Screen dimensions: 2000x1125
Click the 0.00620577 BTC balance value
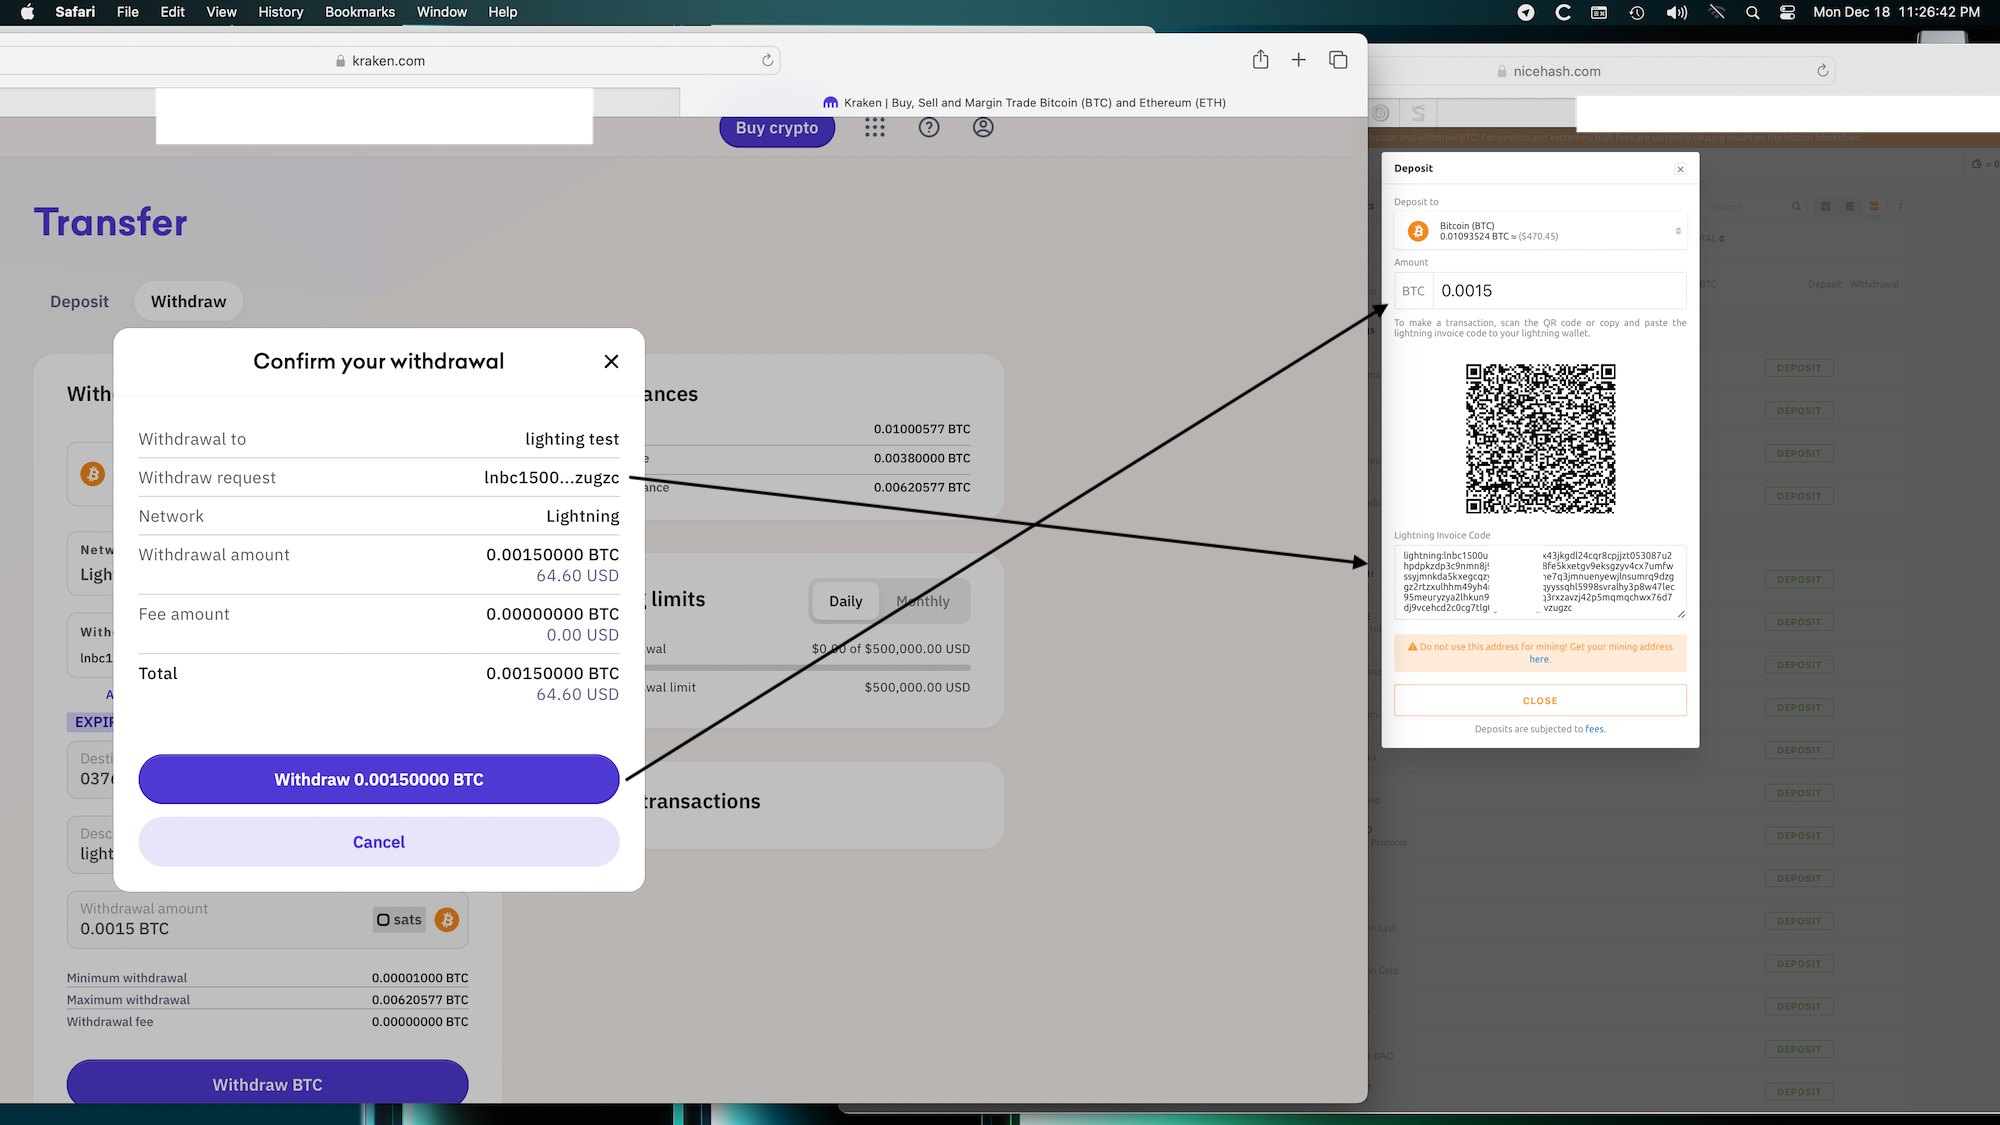pyautogui.click(x=922, y=487)
